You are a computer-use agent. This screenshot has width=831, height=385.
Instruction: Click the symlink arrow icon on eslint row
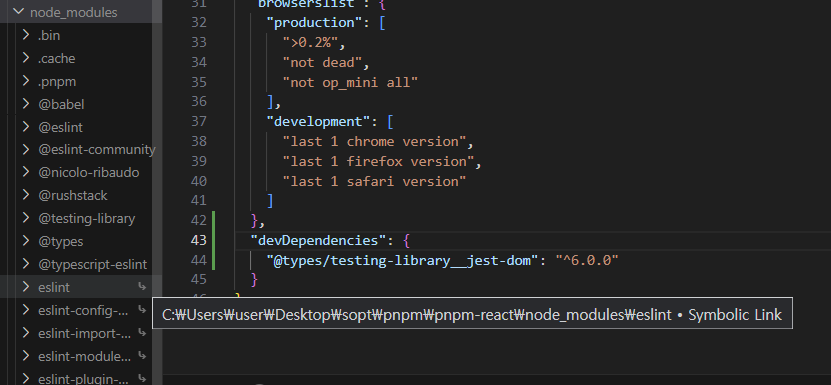point(142,287)
